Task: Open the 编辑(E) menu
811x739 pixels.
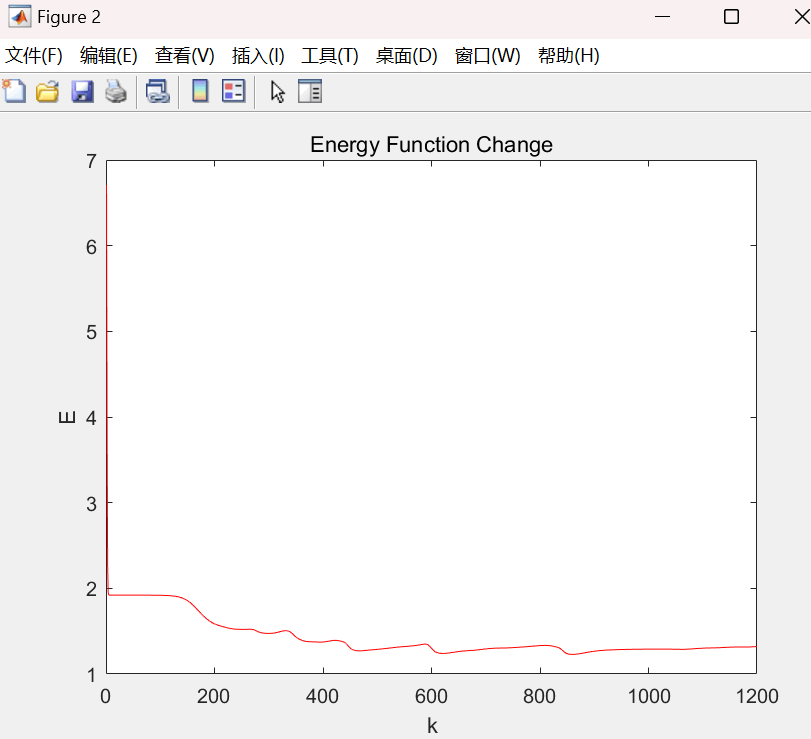Action: (x=108, y=56)
